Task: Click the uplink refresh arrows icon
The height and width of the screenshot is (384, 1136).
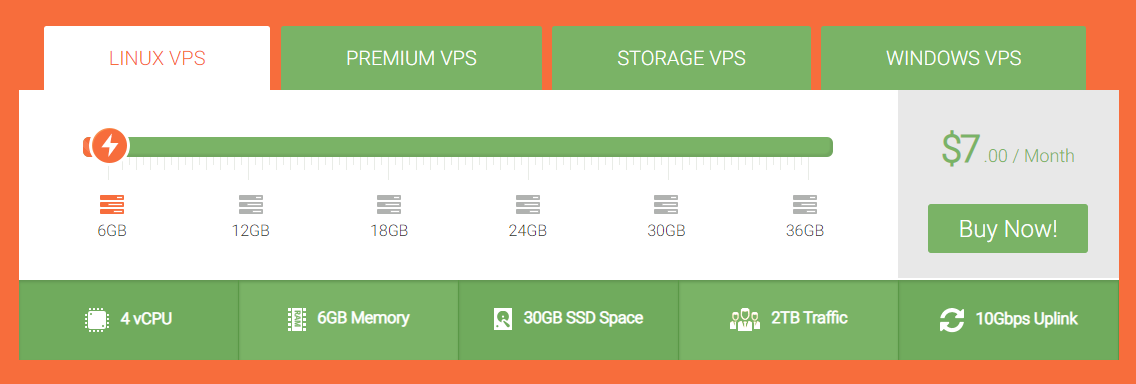Action: (951, 320)
